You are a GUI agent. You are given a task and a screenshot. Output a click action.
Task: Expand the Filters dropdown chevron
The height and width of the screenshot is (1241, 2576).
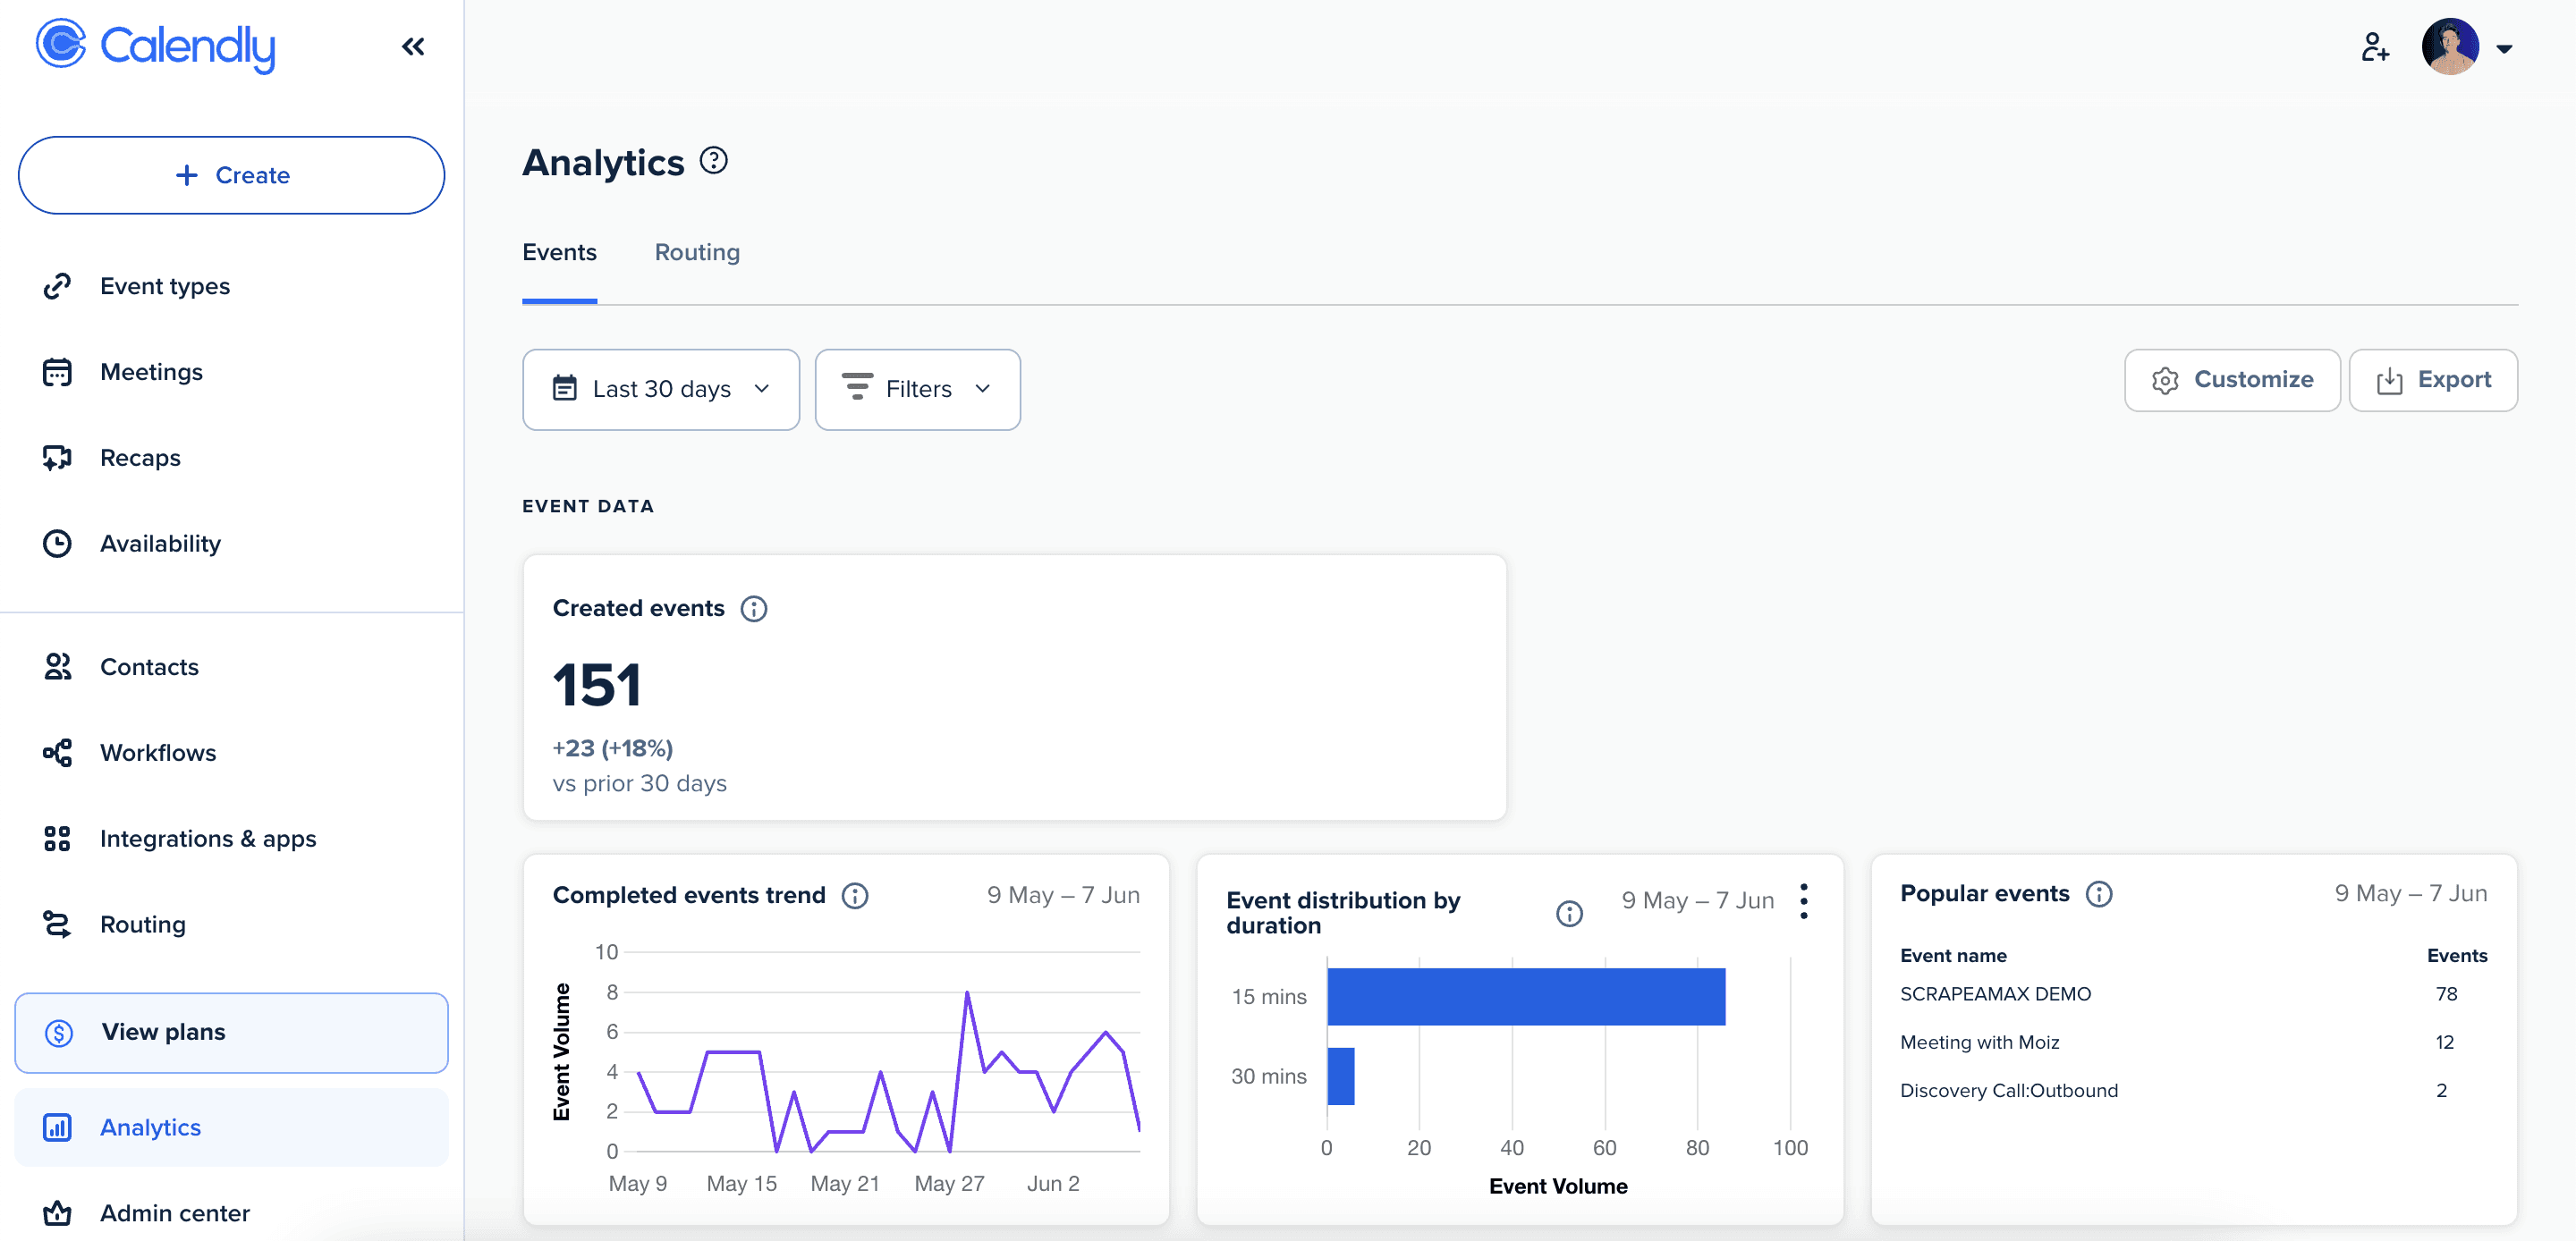(983, 389)
